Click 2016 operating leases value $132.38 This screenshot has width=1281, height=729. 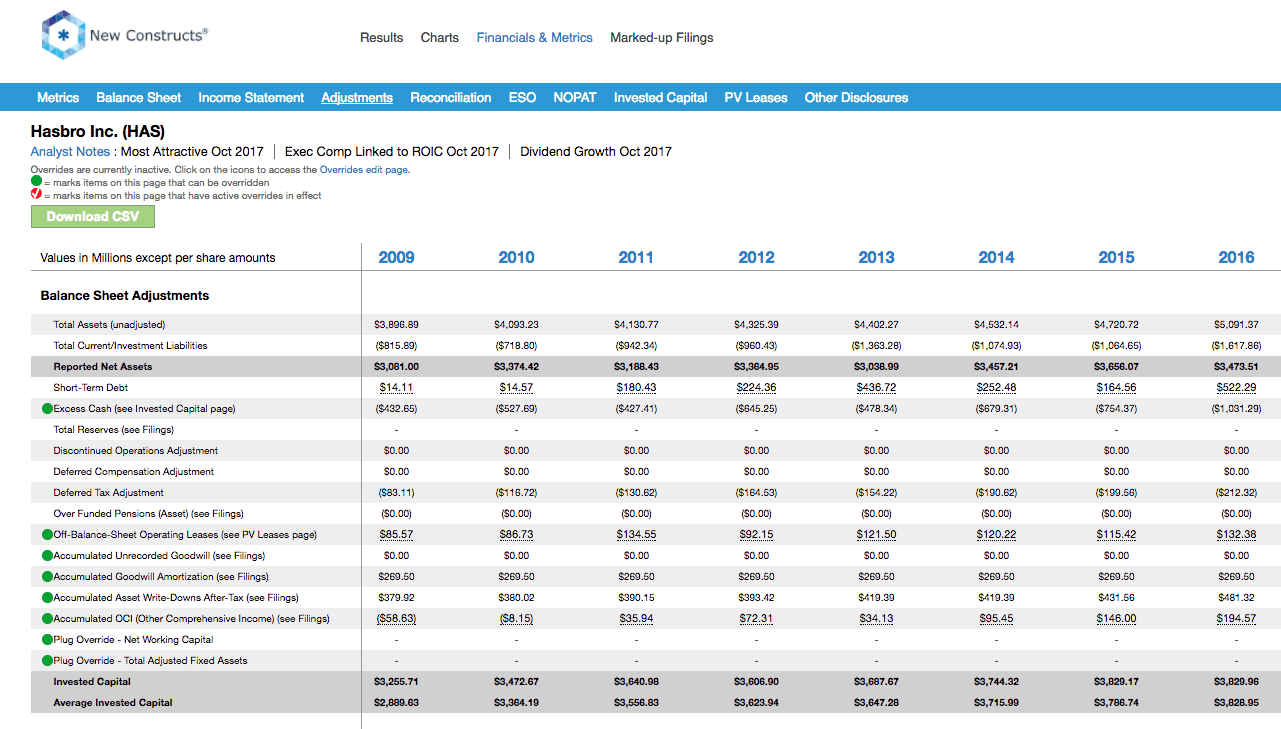tap(1236, 535)
